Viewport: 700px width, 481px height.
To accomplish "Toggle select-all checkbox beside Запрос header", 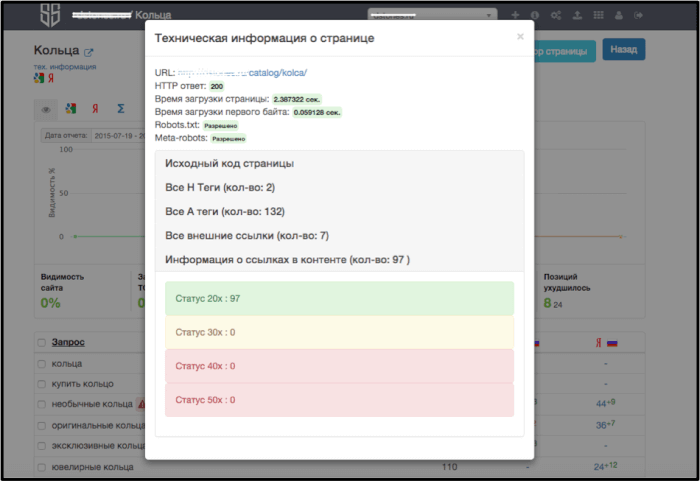I will [42, 342].
